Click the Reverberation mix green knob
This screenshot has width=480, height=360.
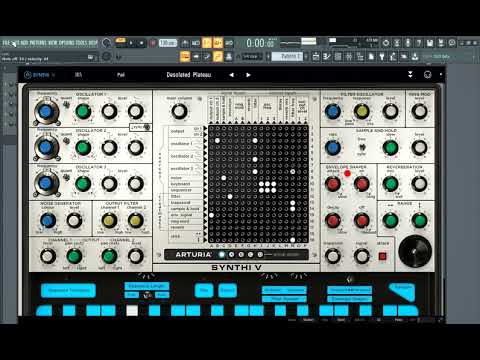pos(390,184)
